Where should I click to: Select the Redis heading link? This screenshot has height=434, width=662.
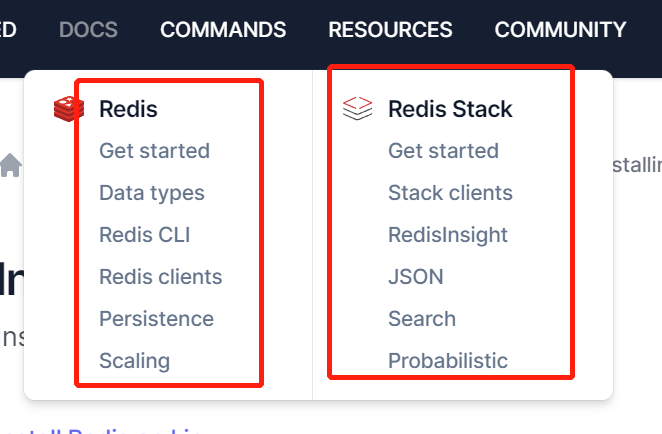coord(128,109)
